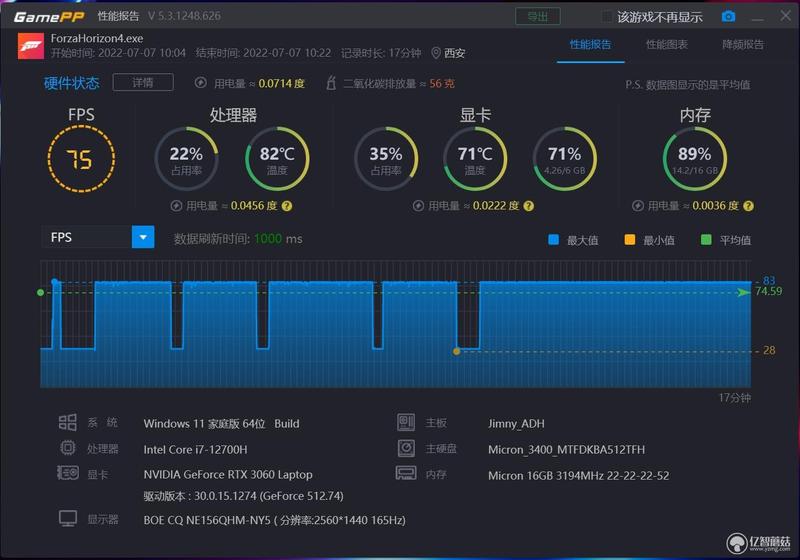Image resolution: width=800 pixels, height=560 pixels.
Task: Open the 性能图表 tab
Action: tap(666, 44)
